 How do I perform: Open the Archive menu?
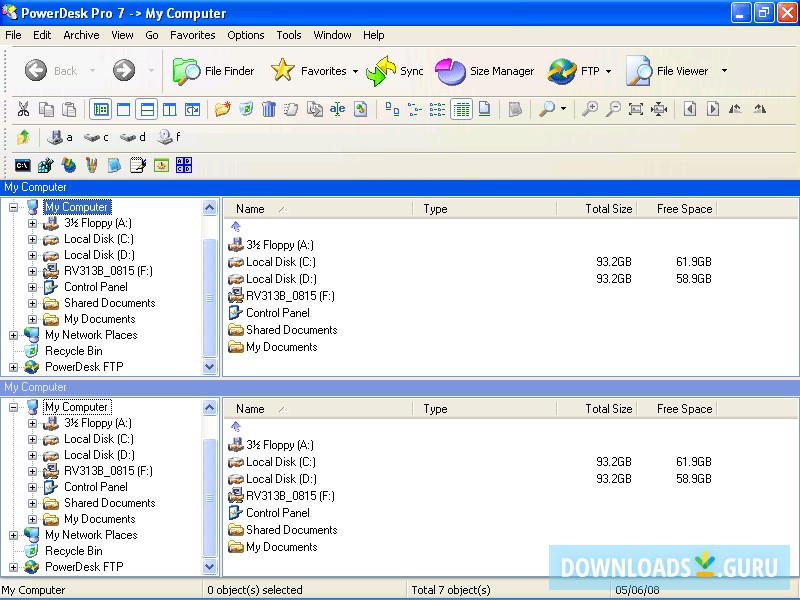point(81,35)
